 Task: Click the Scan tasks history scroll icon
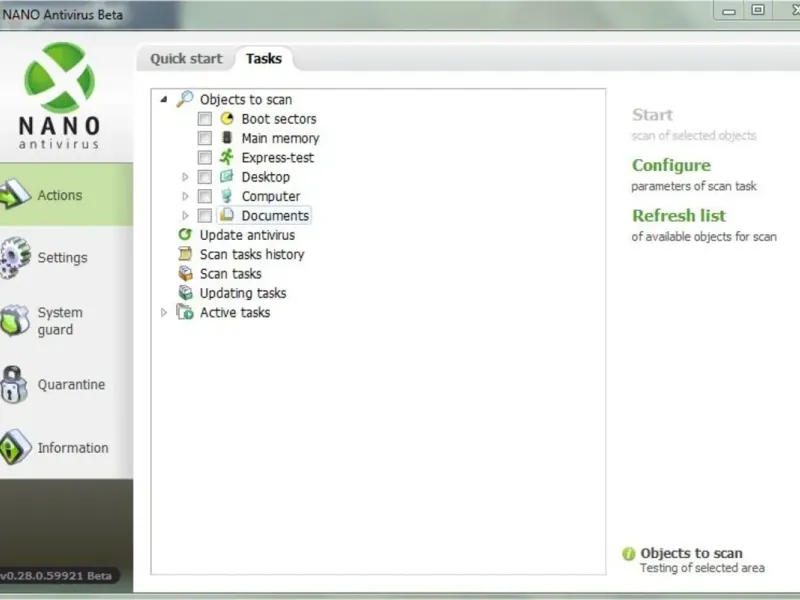click(x=185, y=254)
